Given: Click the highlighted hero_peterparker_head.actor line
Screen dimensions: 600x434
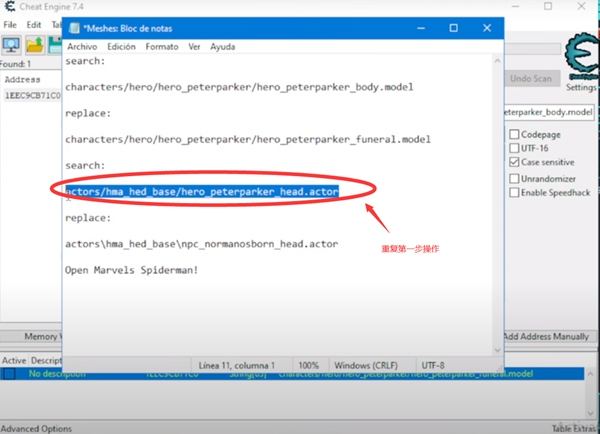Looking at the screenshot, I should (x=202, y=191).
